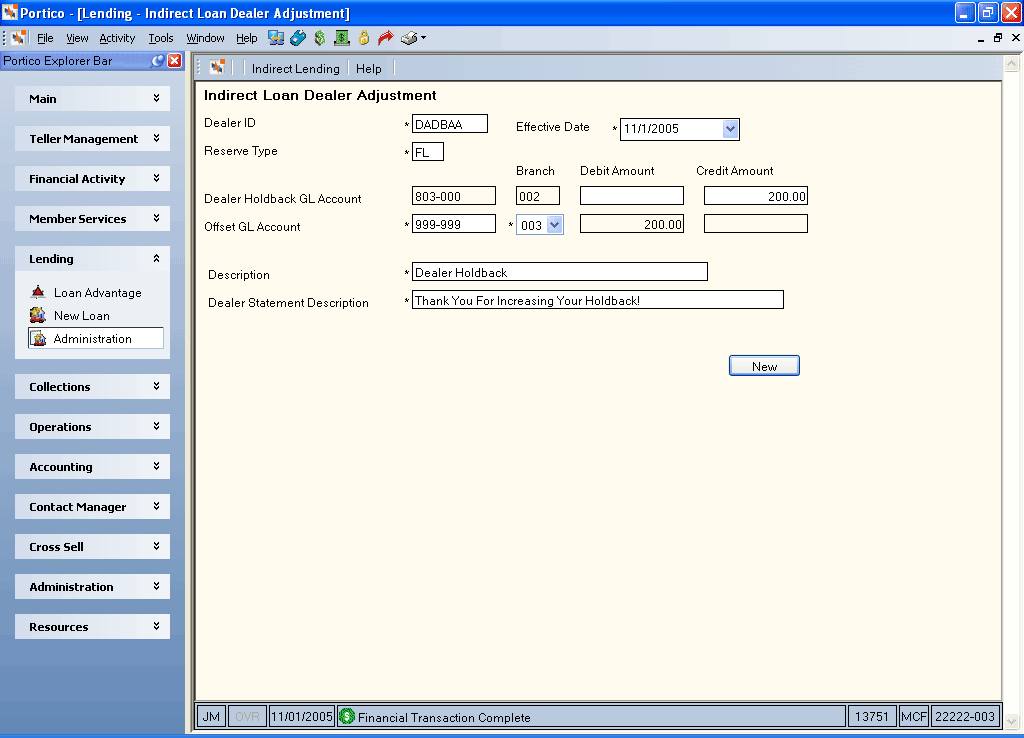The image size is (1024, 738).
Task: Click Dealer Holdback Credit Amount field
Action: pyautogui.click(x=756, y=196)
